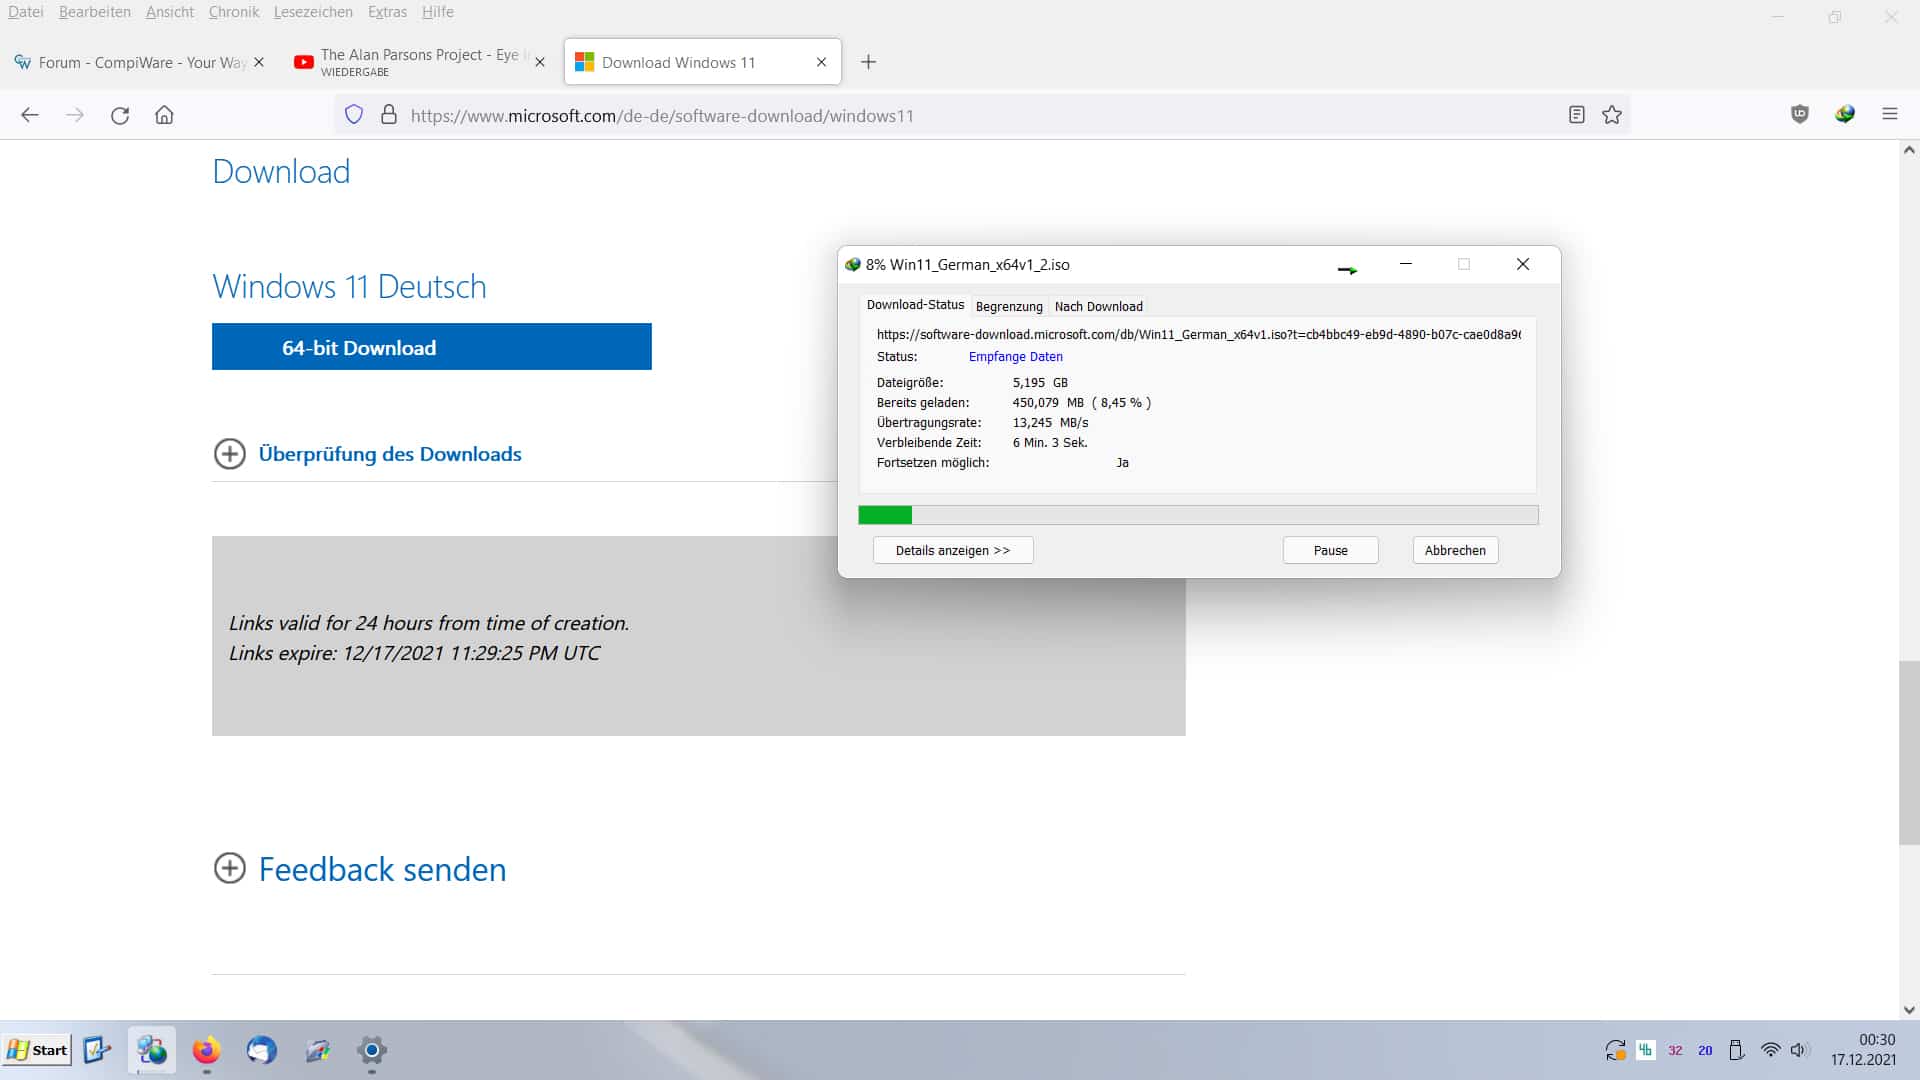1920x1080 pixels.
Task: Click the tray icon showing 46
Action: tap(1645, 1050)
